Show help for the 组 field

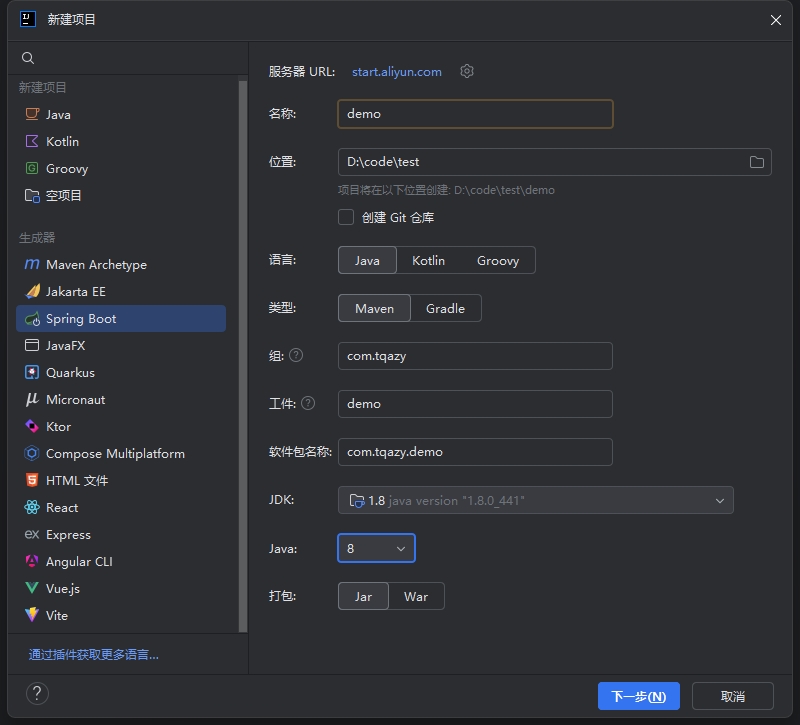click(296, 355)
